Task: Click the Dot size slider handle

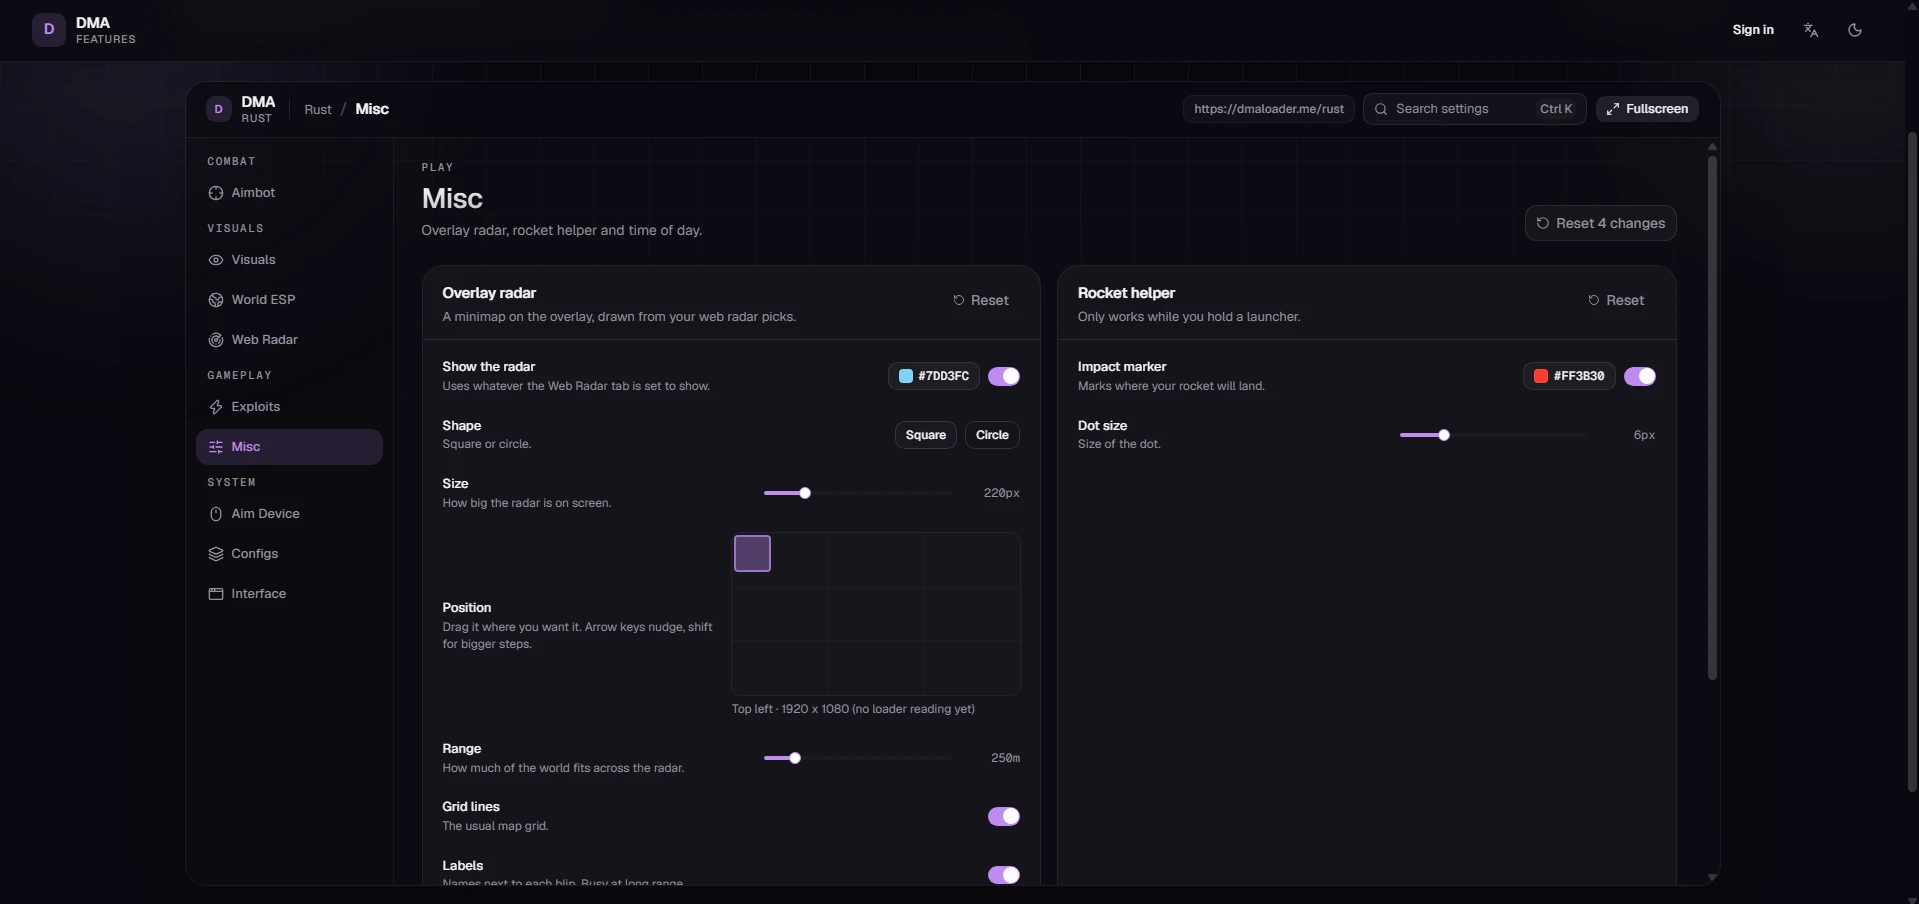Action: pyautogui.click(x=1444, y=435)
